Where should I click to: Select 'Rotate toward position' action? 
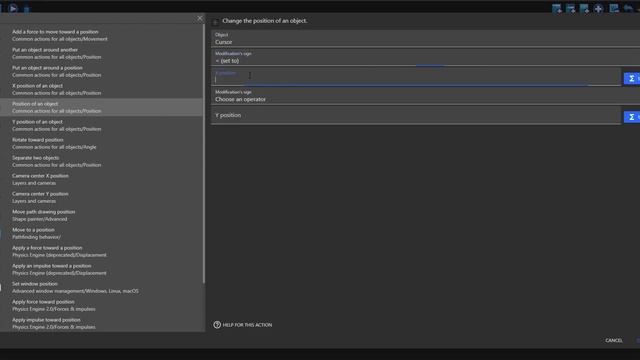point(101,143)
